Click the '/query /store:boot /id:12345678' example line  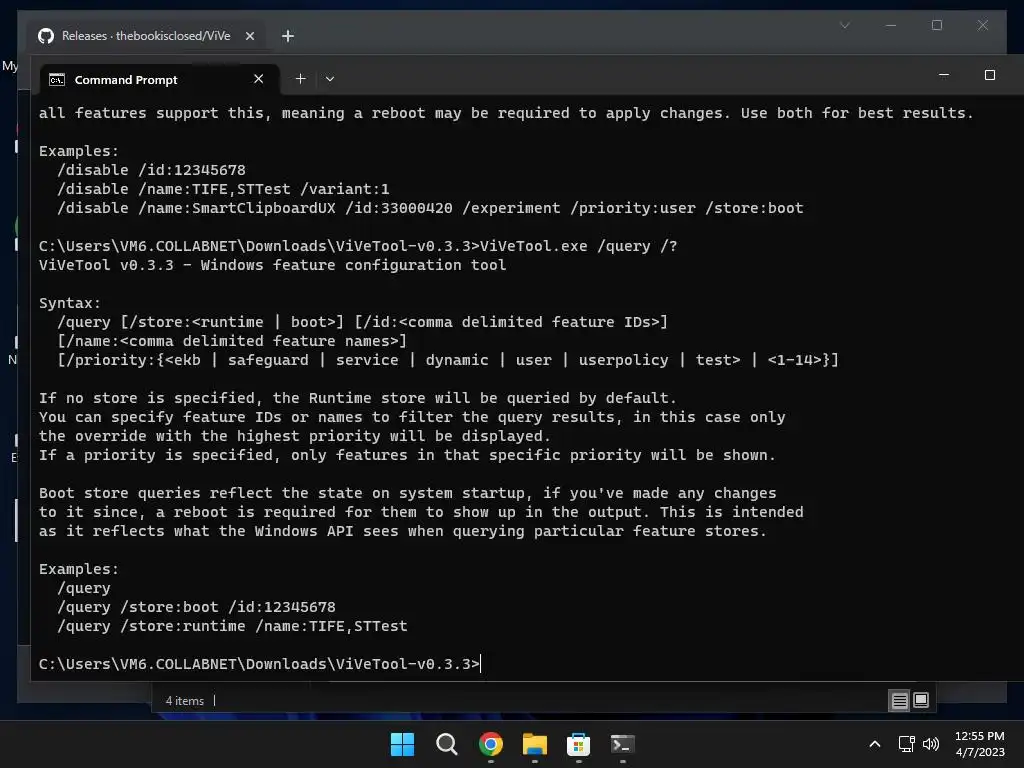coord(197,607)
